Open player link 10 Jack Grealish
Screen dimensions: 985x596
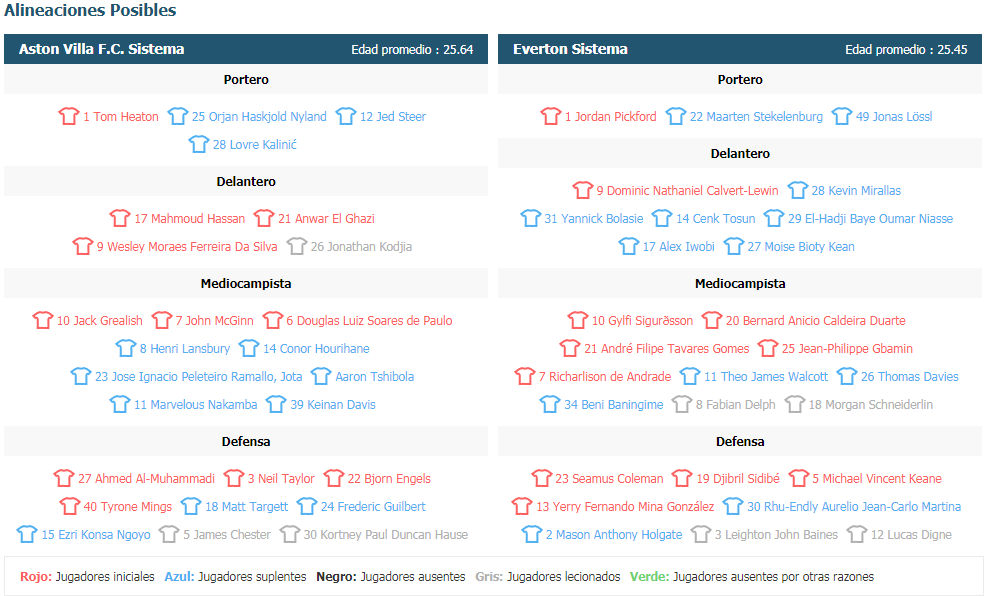[x=99, y=320]
